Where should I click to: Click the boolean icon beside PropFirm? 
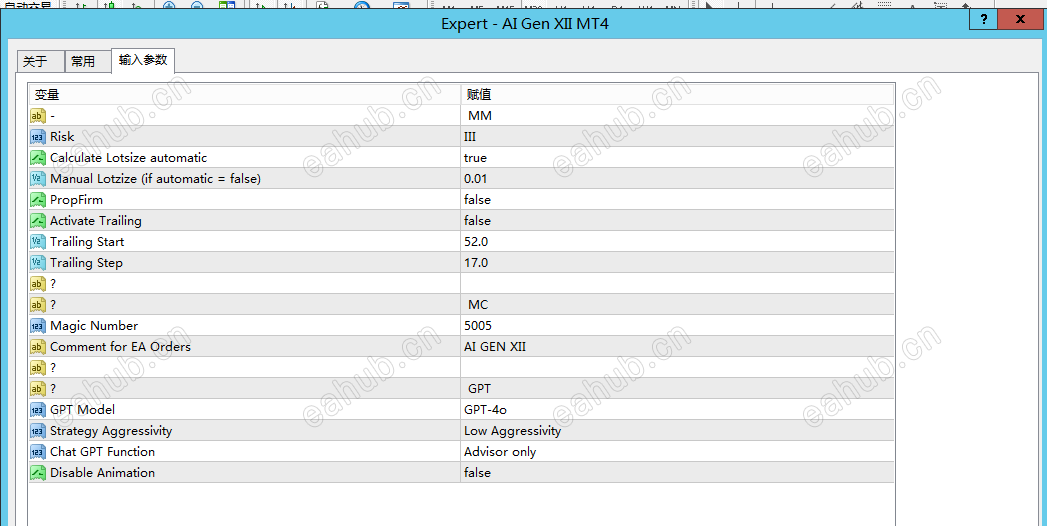37,200
